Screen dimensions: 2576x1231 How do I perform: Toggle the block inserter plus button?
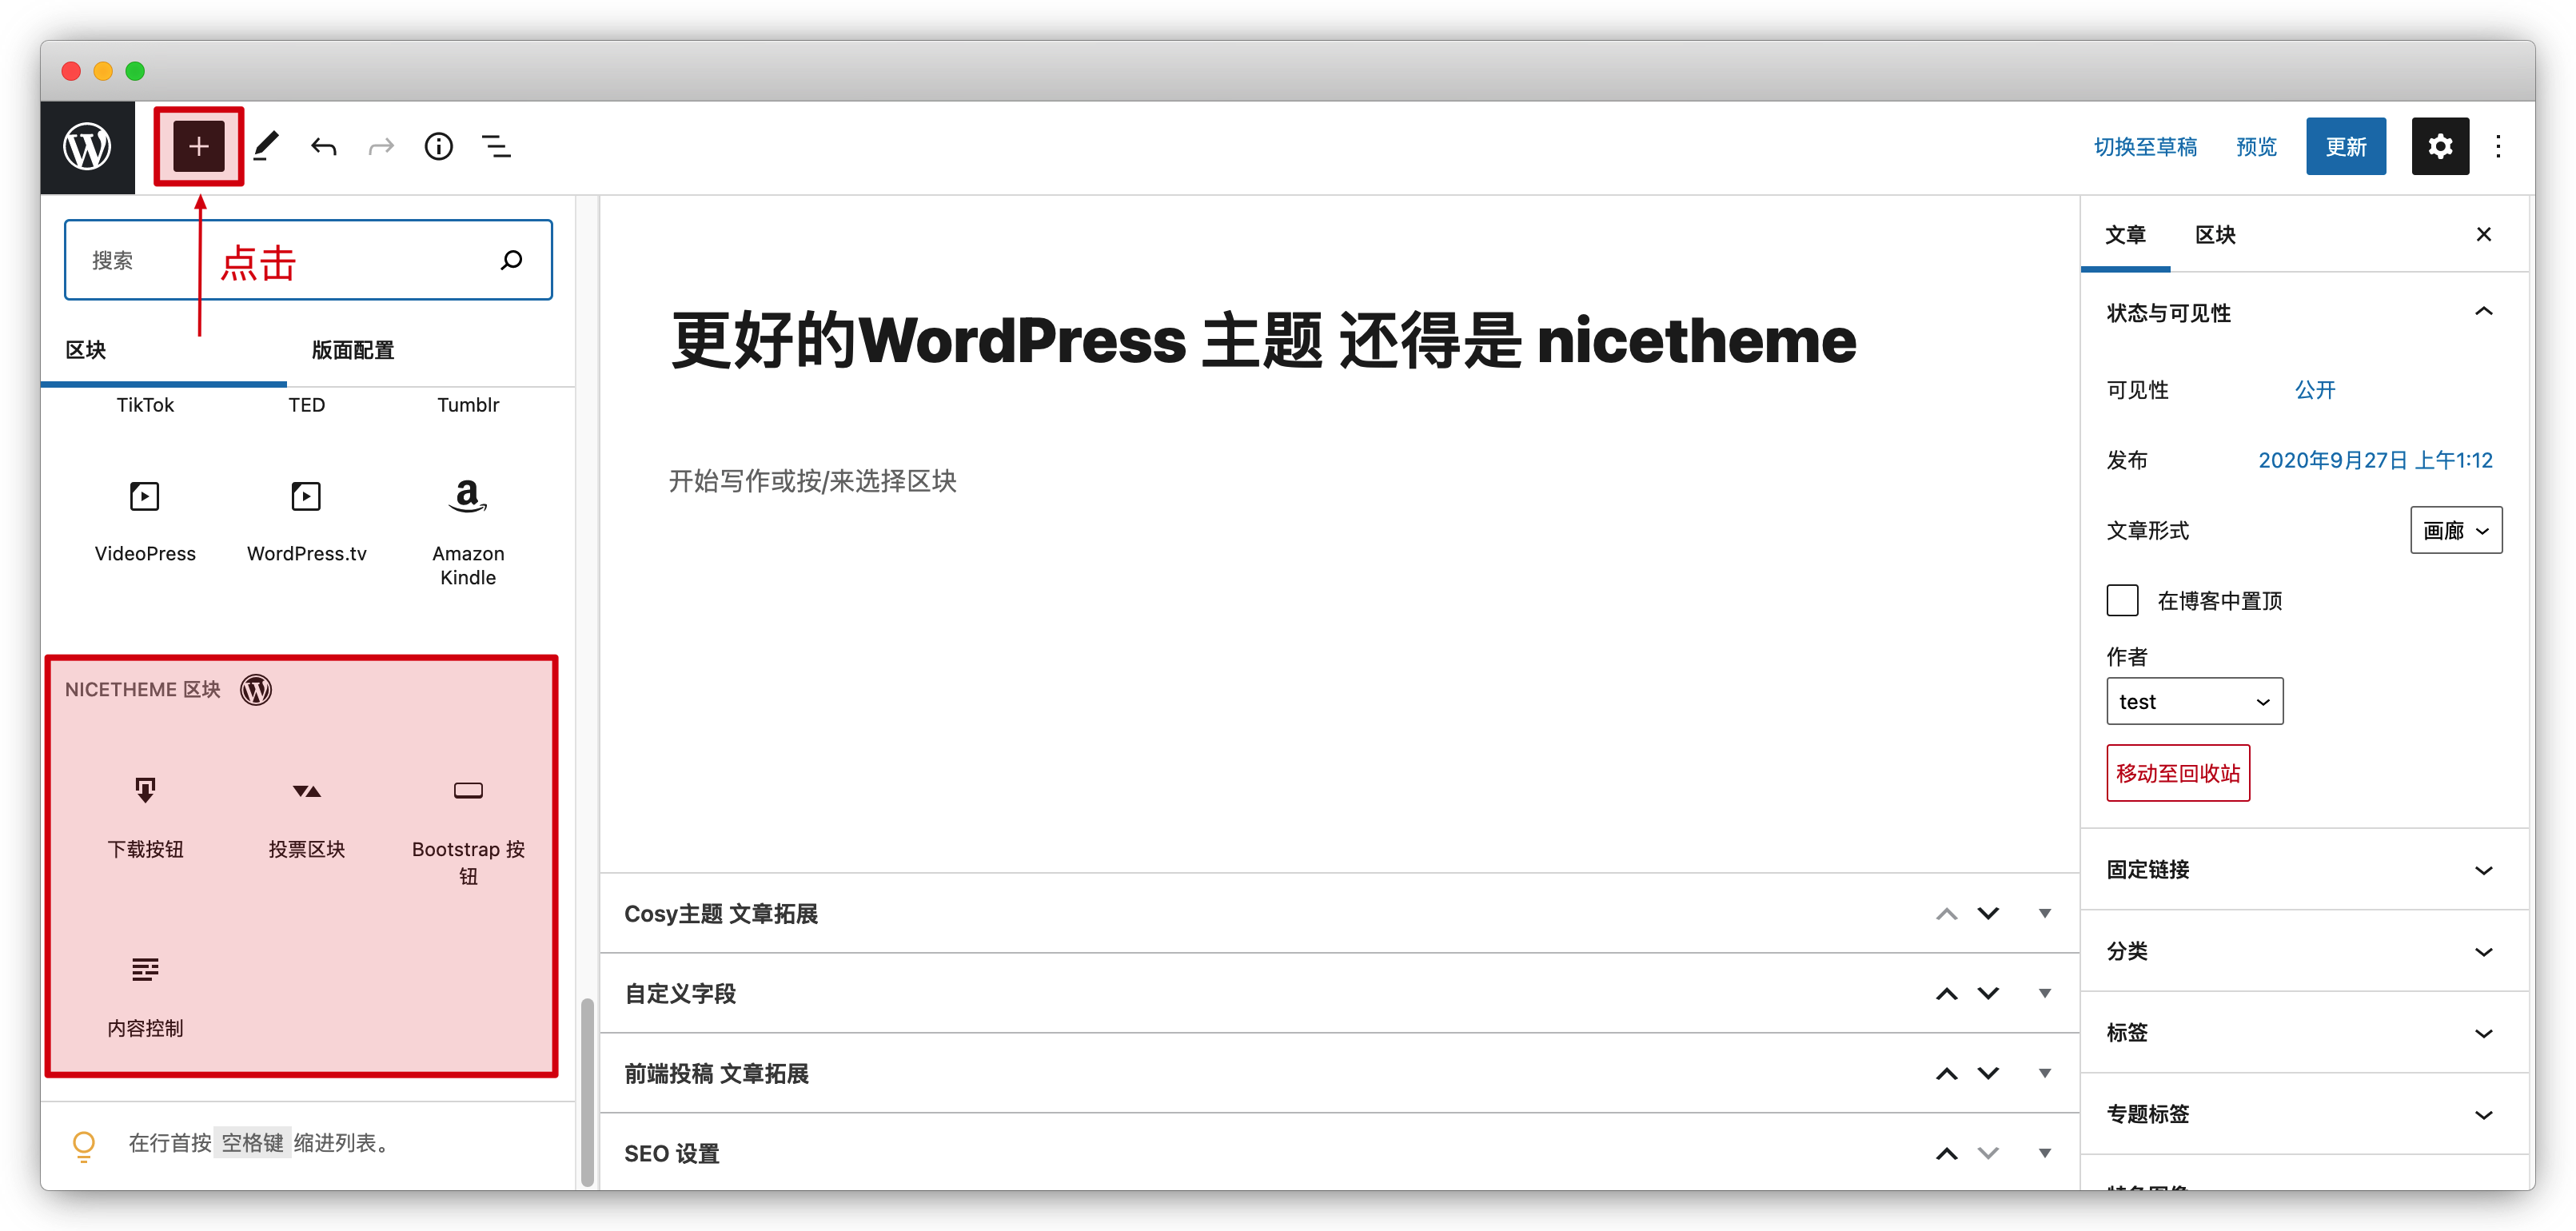click(x=198, y=147)
